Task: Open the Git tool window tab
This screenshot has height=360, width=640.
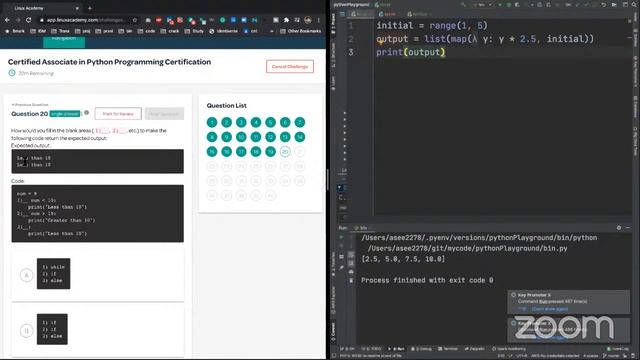Action: [347, 349]
